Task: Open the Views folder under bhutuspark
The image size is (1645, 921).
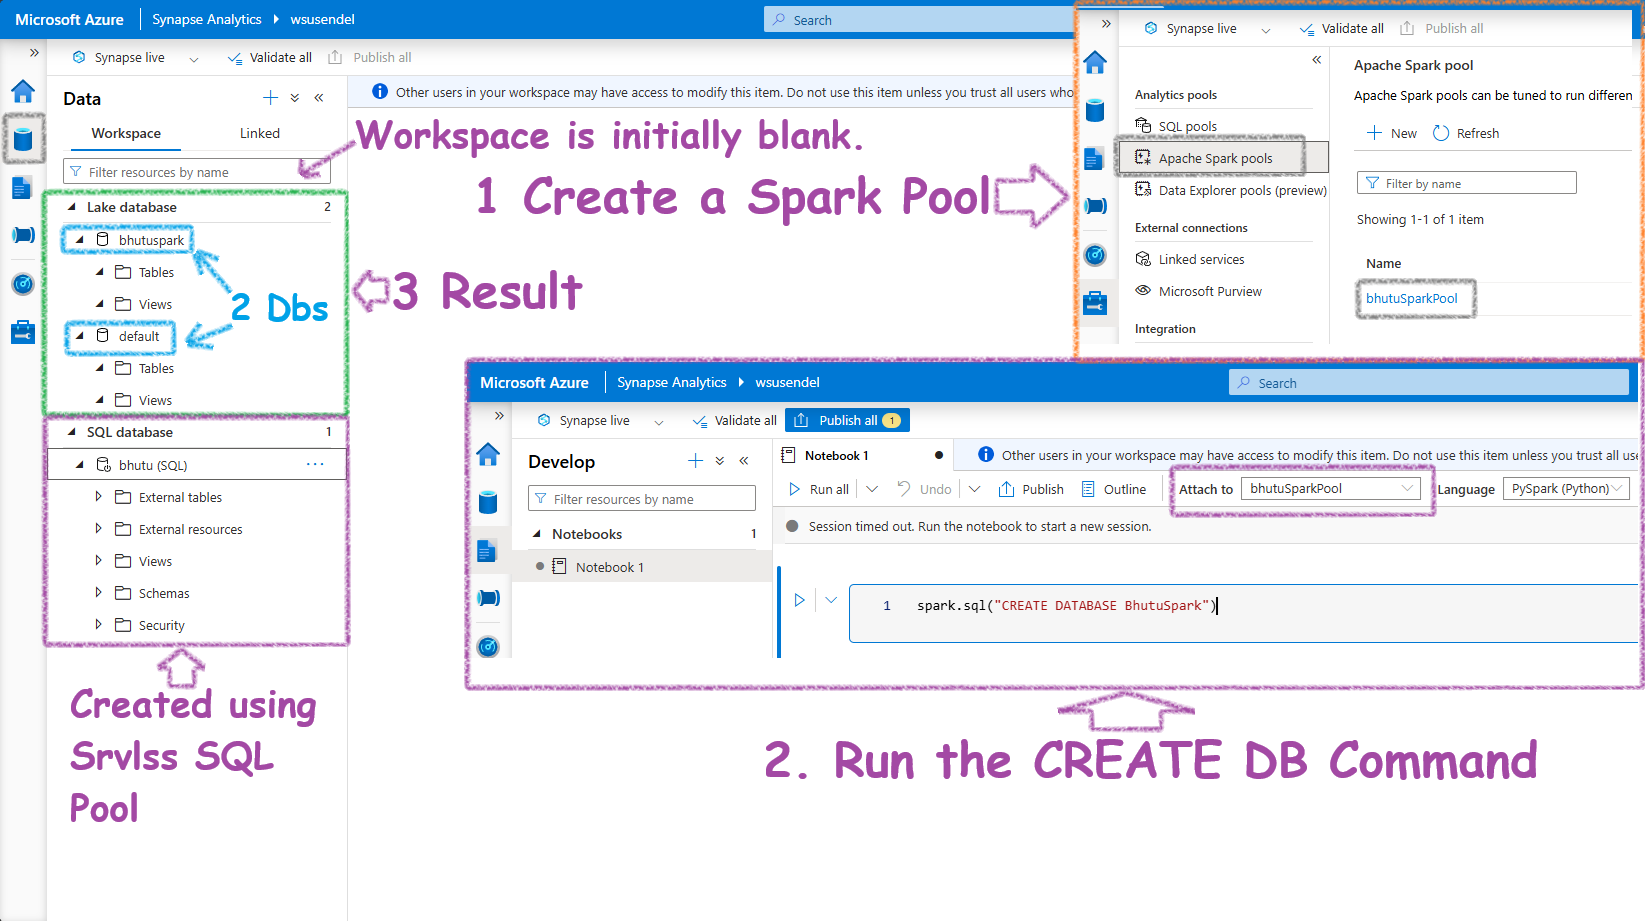Action: pyautogui.click(x=155, y=304)
